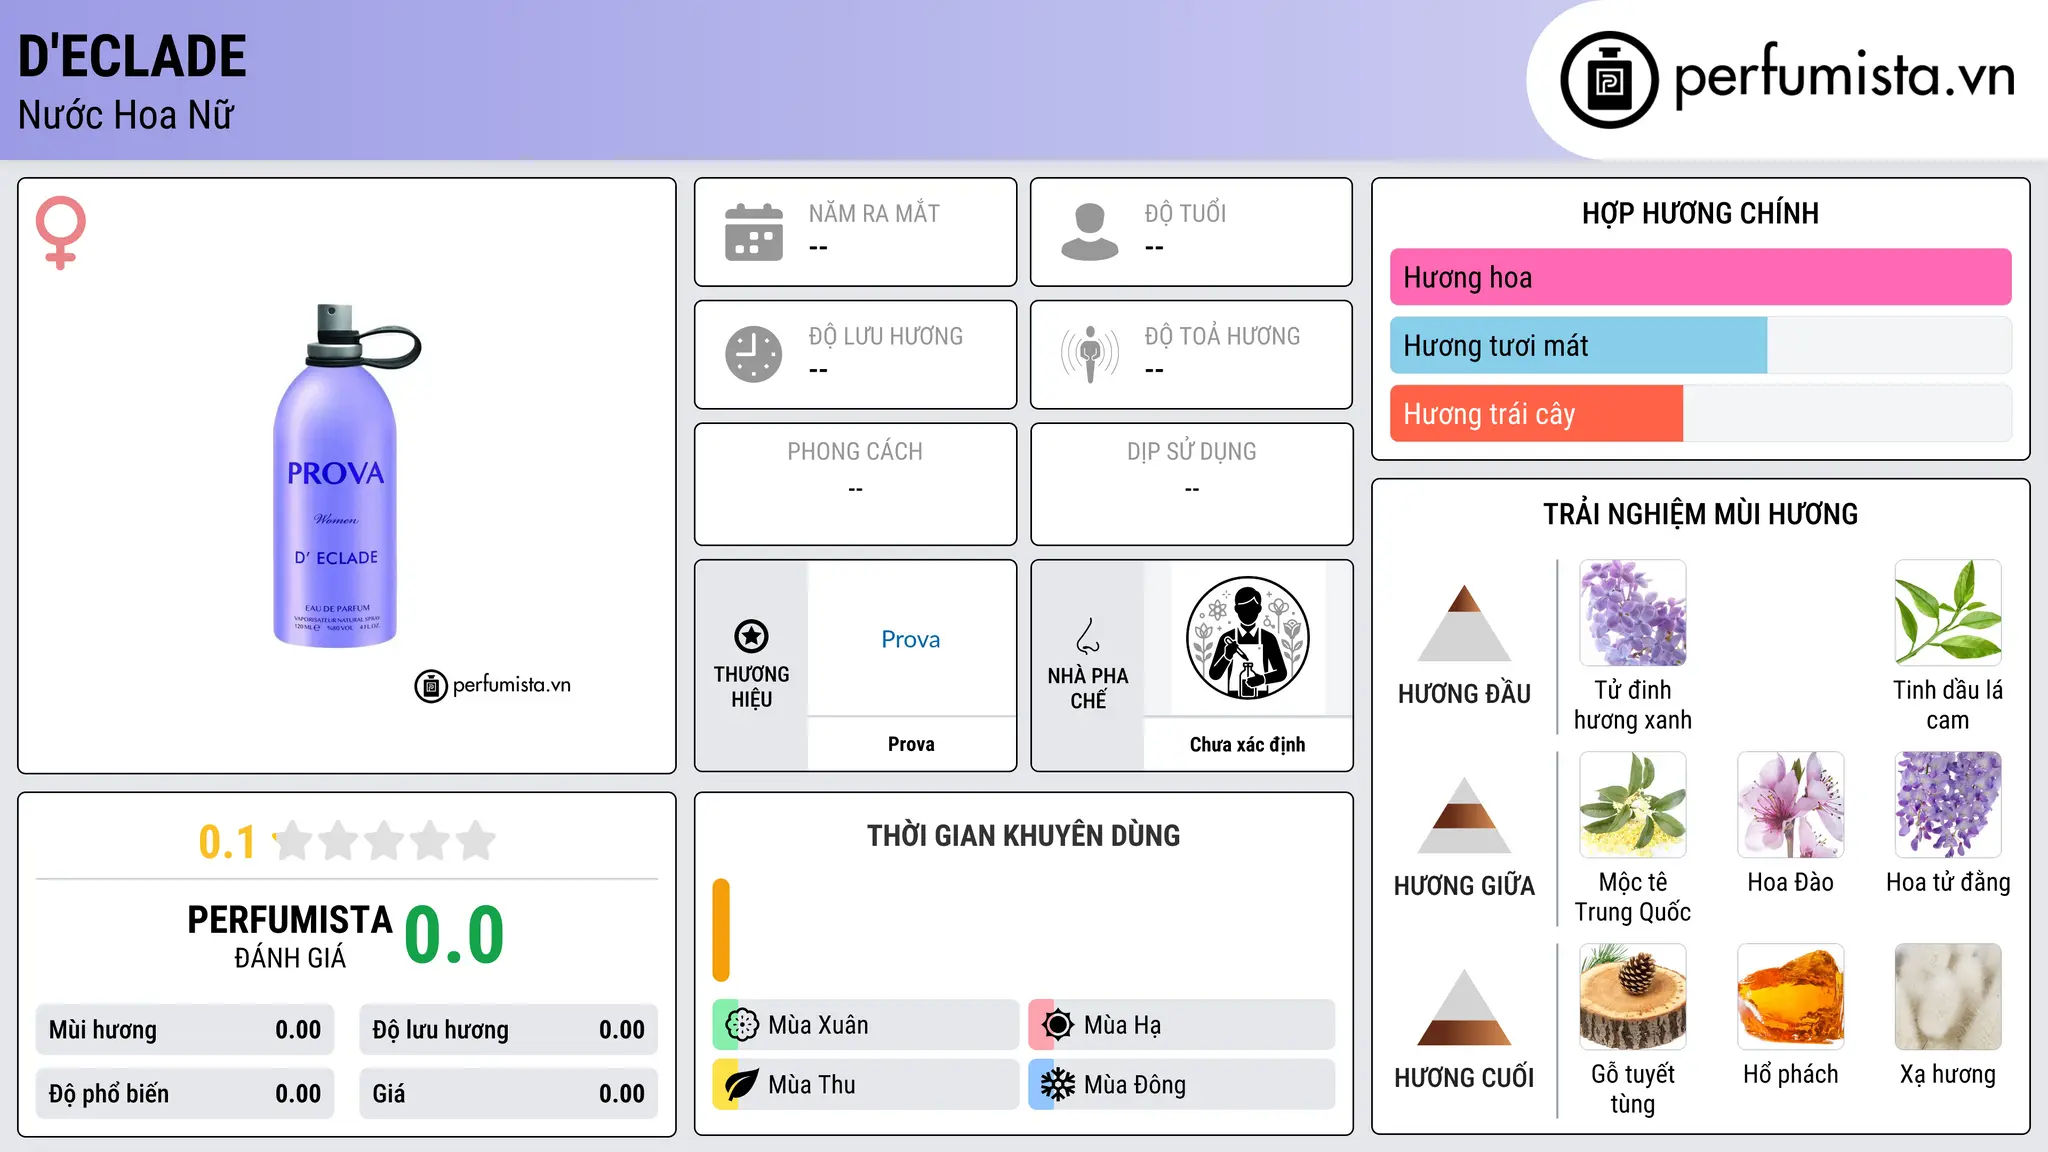Click the Giá score row
The image size is (2048, 1152).
coord(509,1094)
